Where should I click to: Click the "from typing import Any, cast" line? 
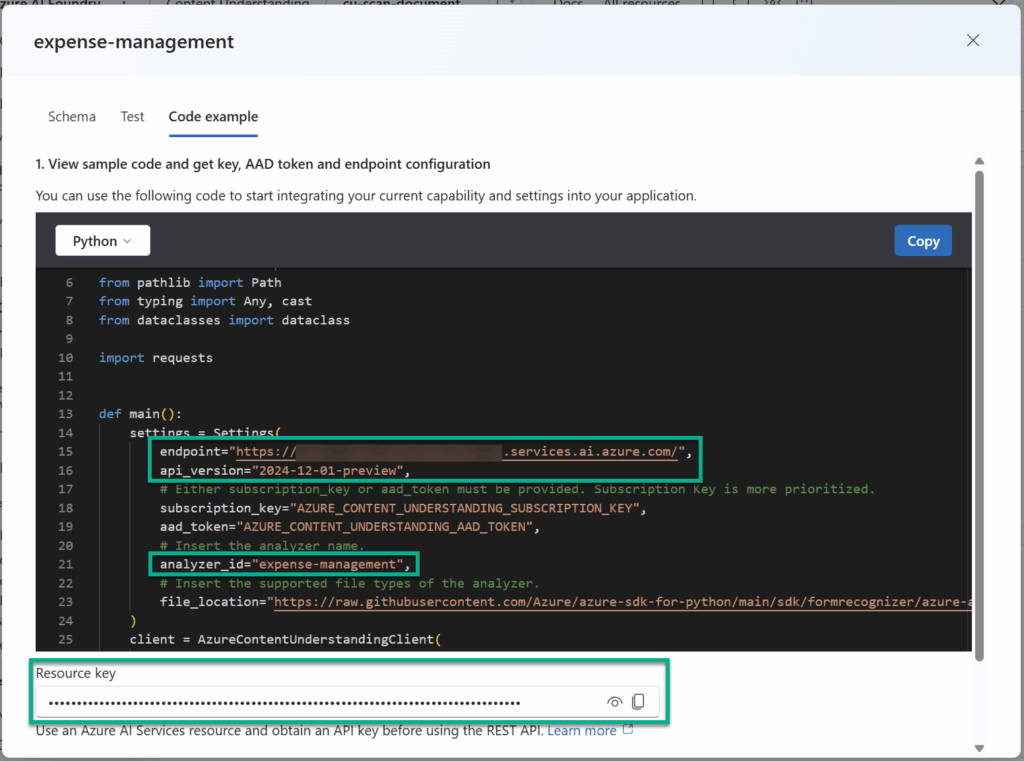[205, 301]
